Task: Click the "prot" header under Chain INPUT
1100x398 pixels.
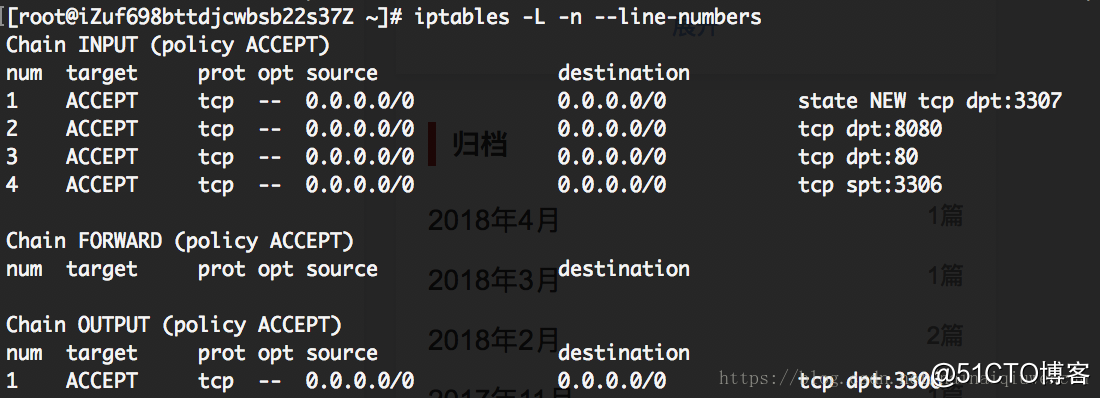Action: 222,74
